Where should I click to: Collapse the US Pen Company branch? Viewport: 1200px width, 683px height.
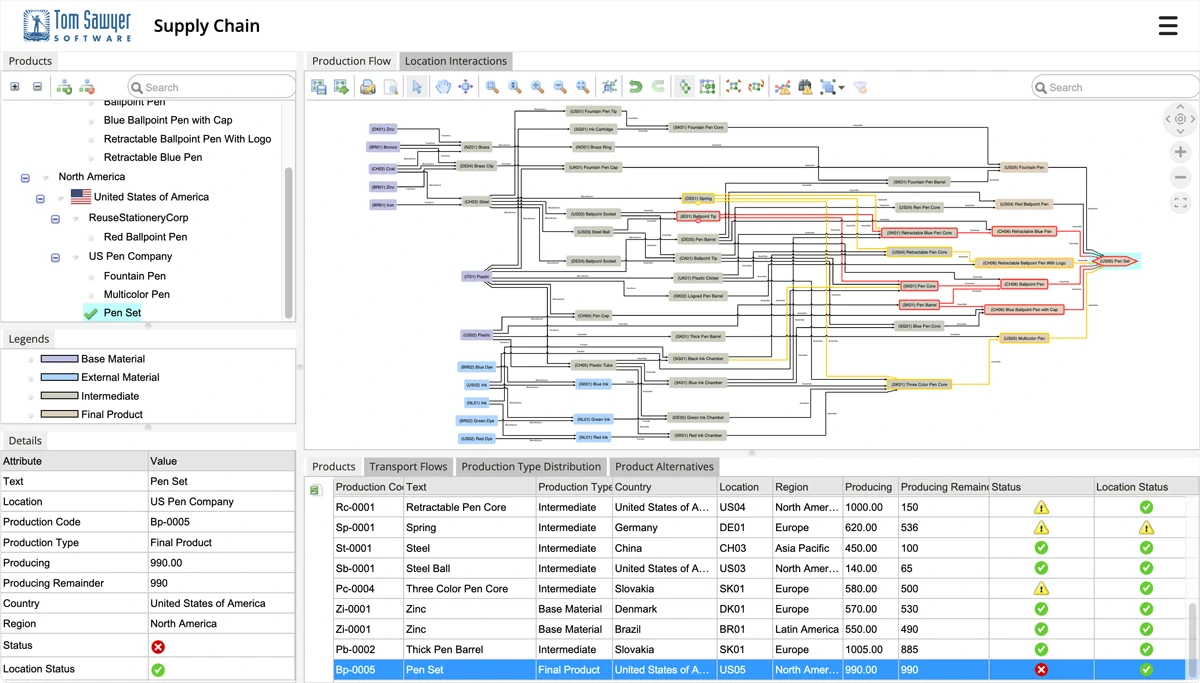(55, 256)
